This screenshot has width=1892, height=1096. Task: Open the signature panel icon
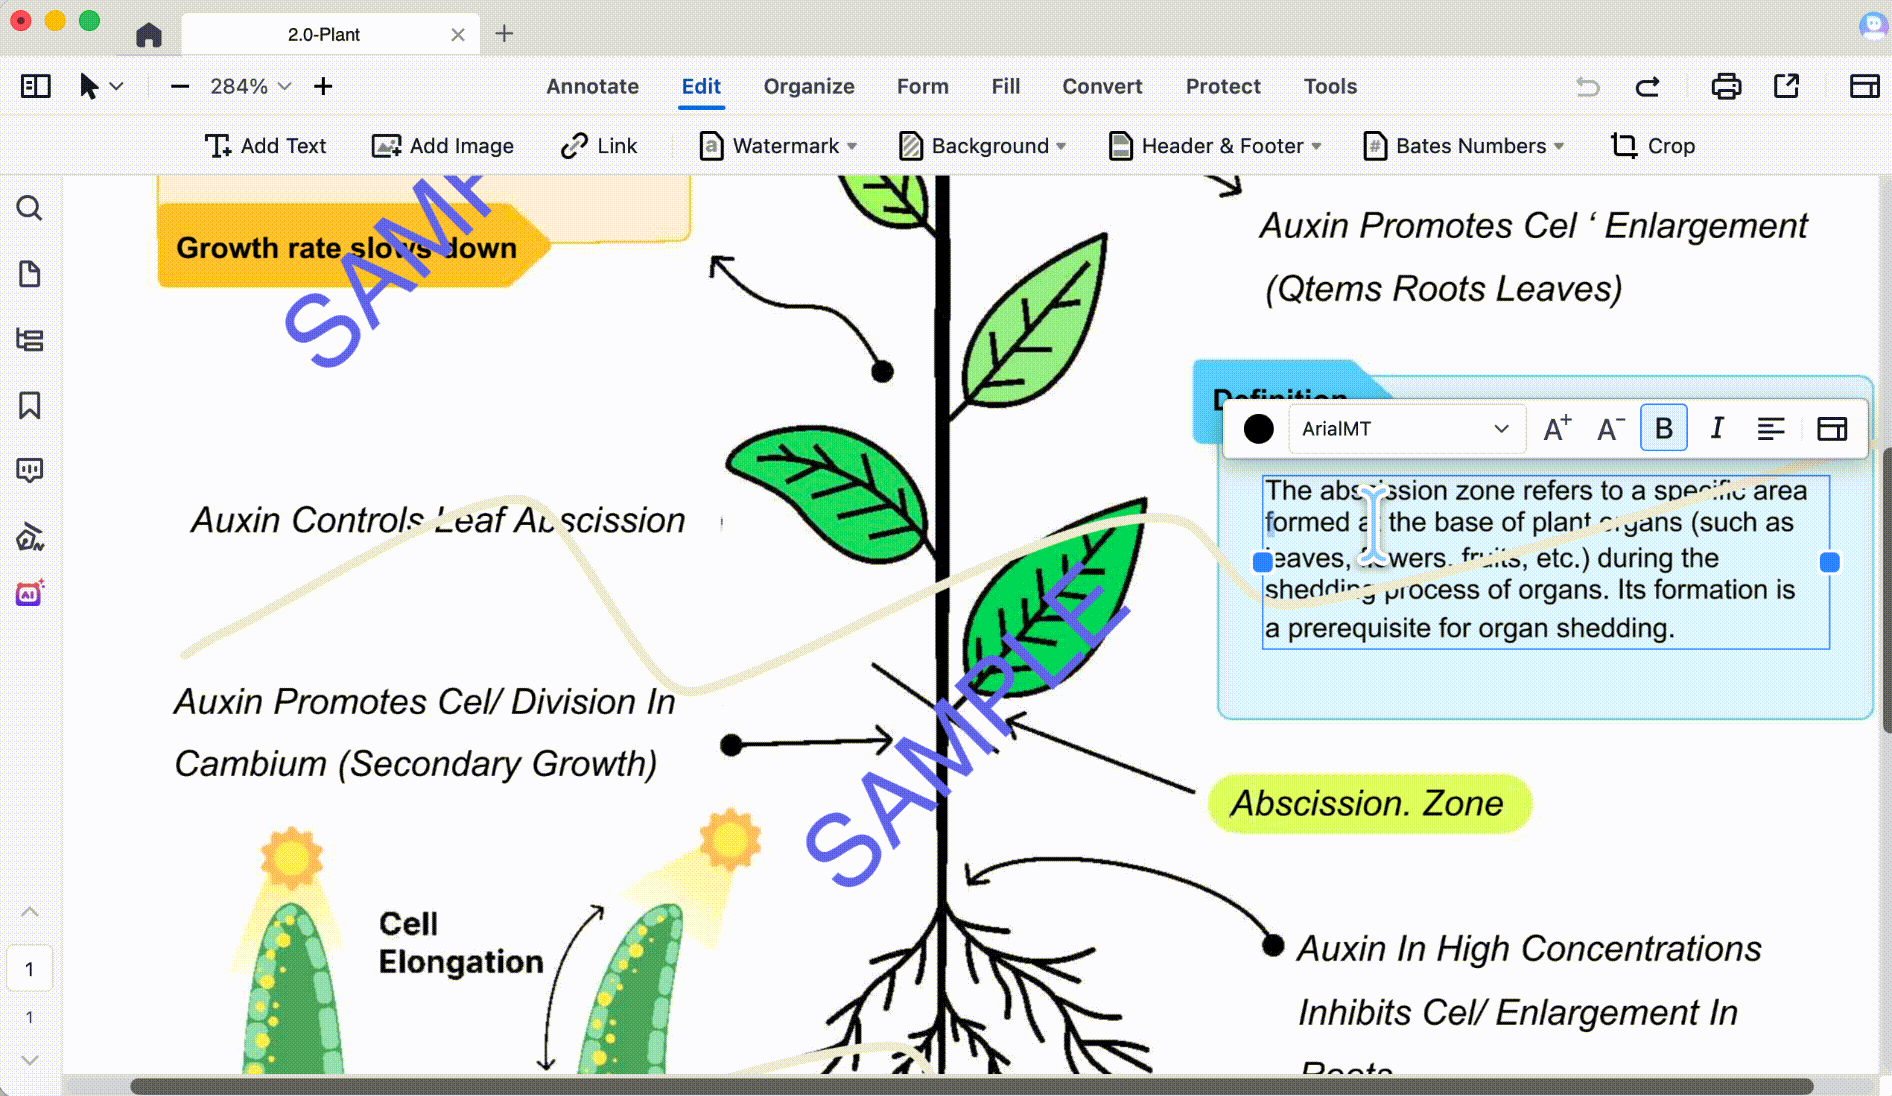click(x=30, y=537)
